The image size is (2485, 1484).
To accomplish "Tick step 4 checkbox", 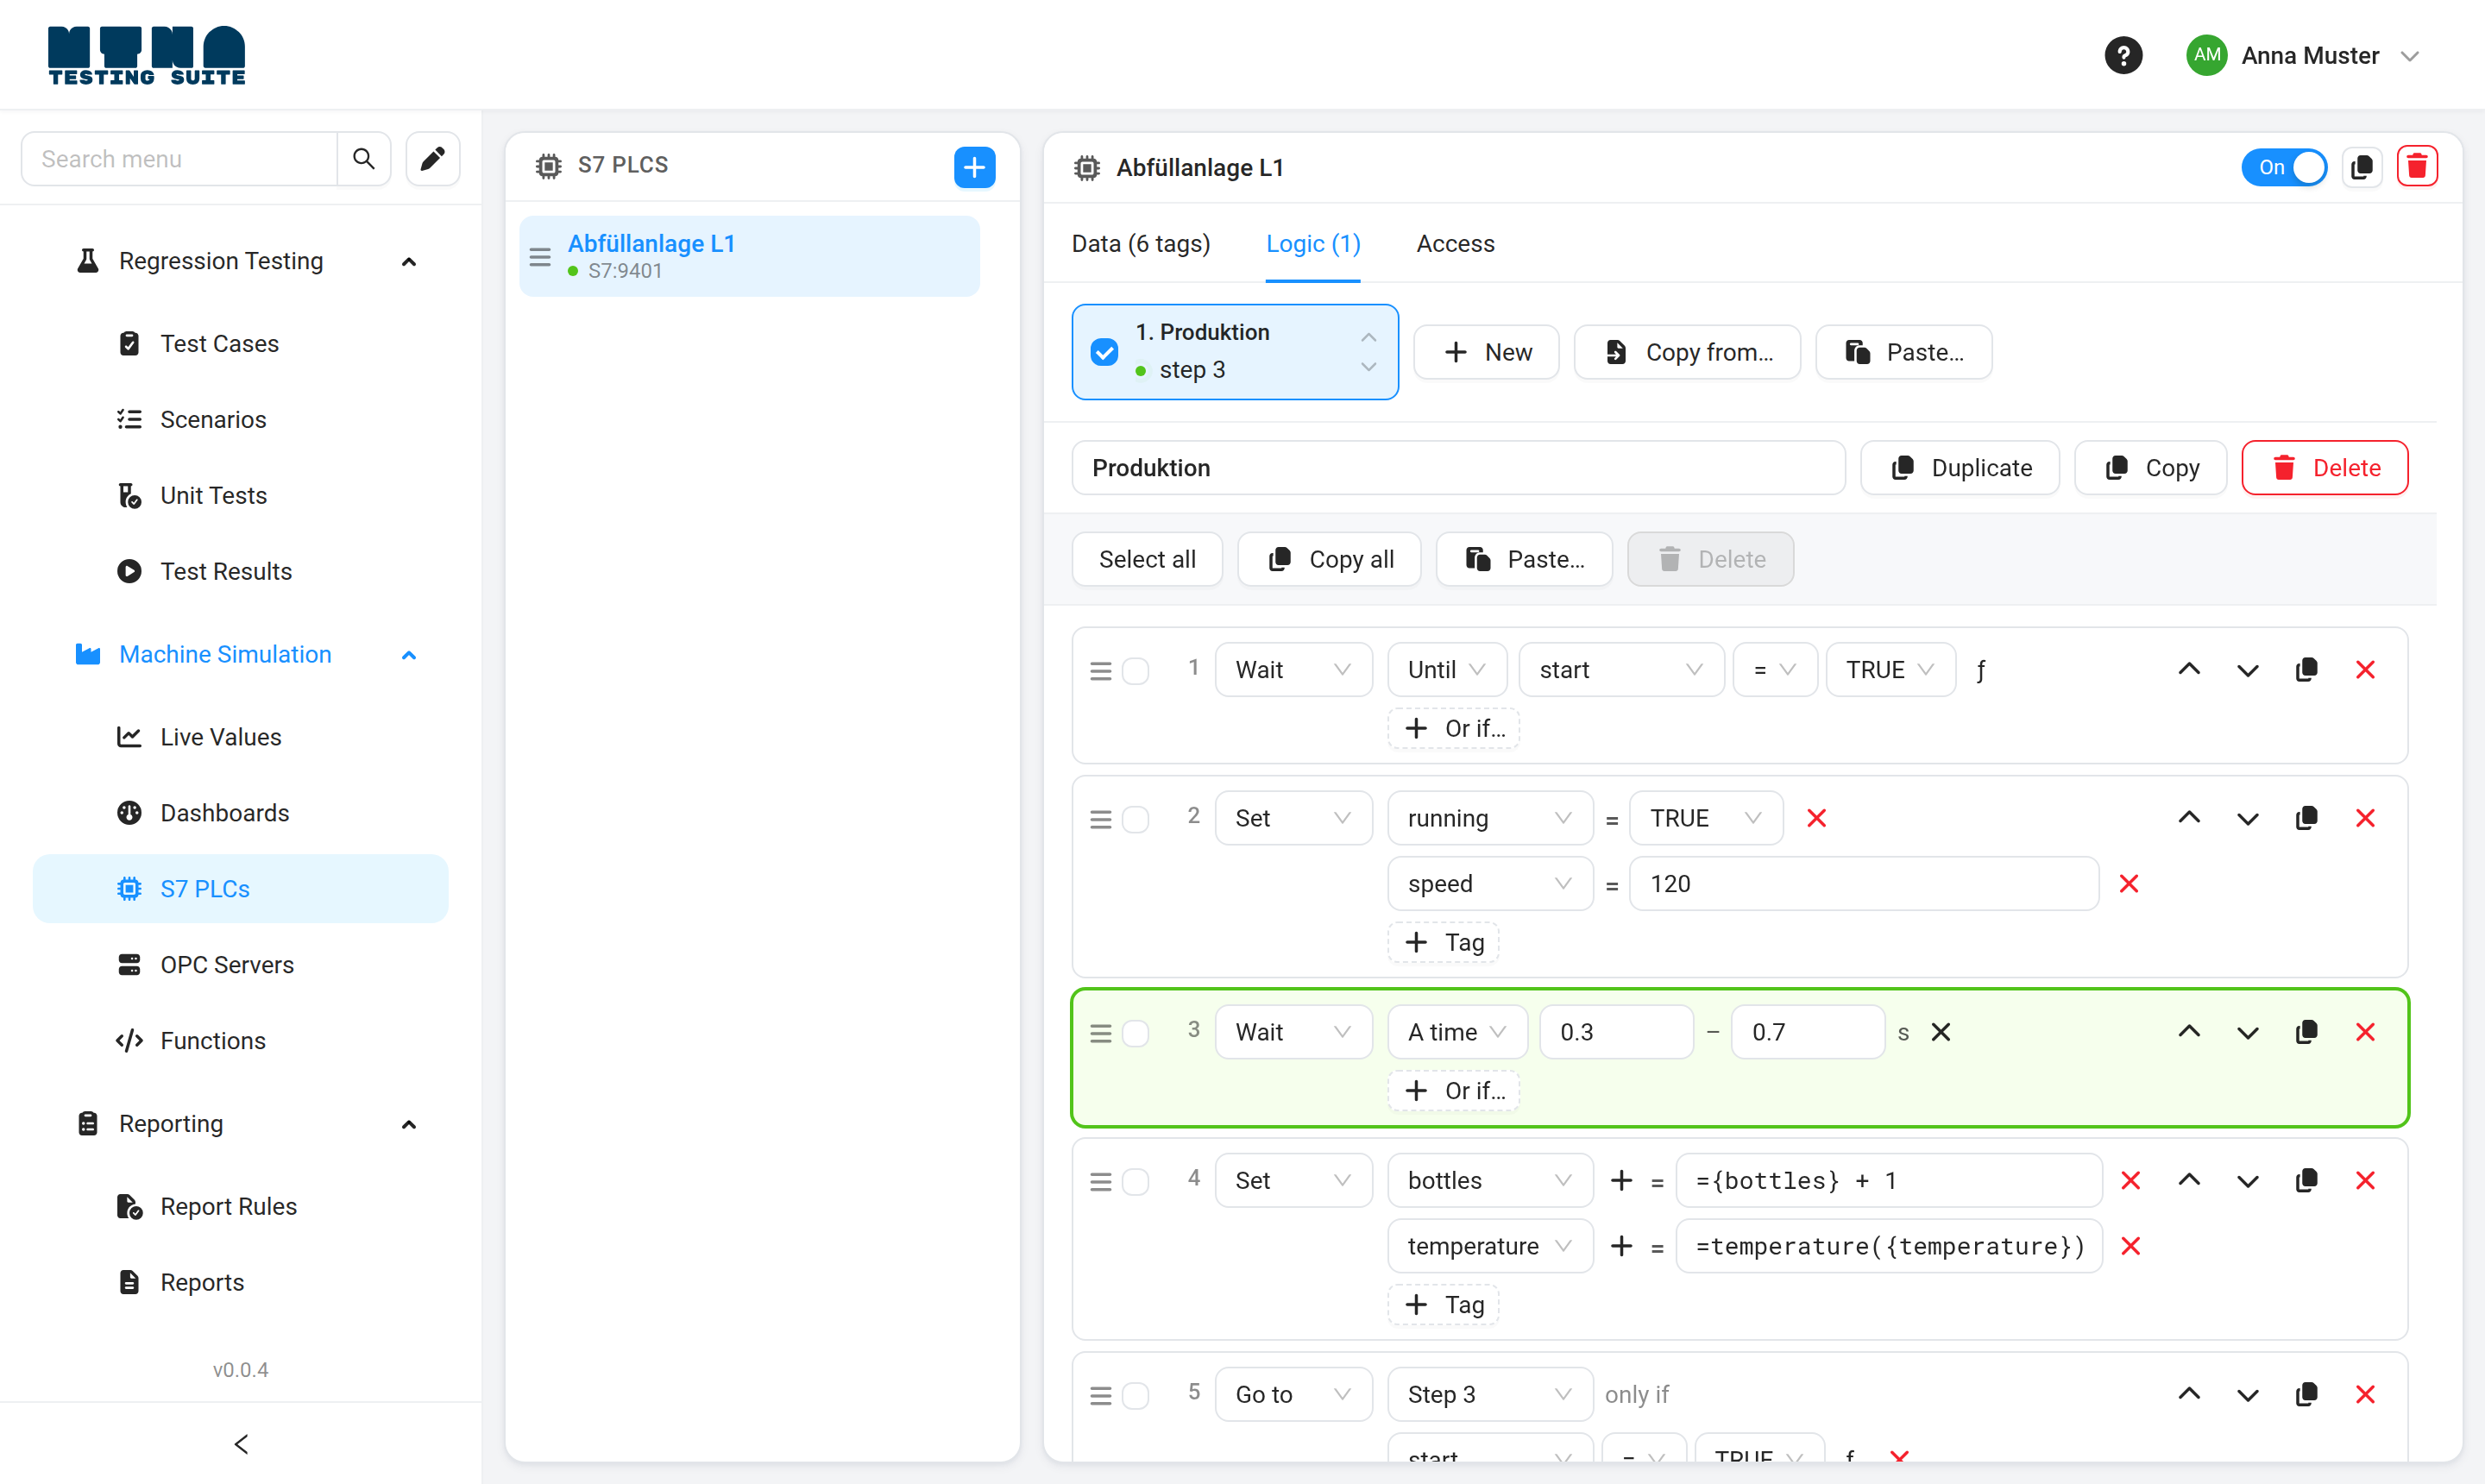I will tap(1135, 1182).
